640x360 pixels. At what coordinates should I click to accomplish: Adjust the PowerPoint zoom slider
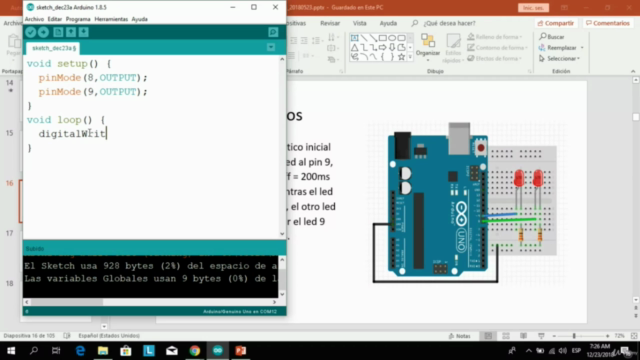click(574, 336)
